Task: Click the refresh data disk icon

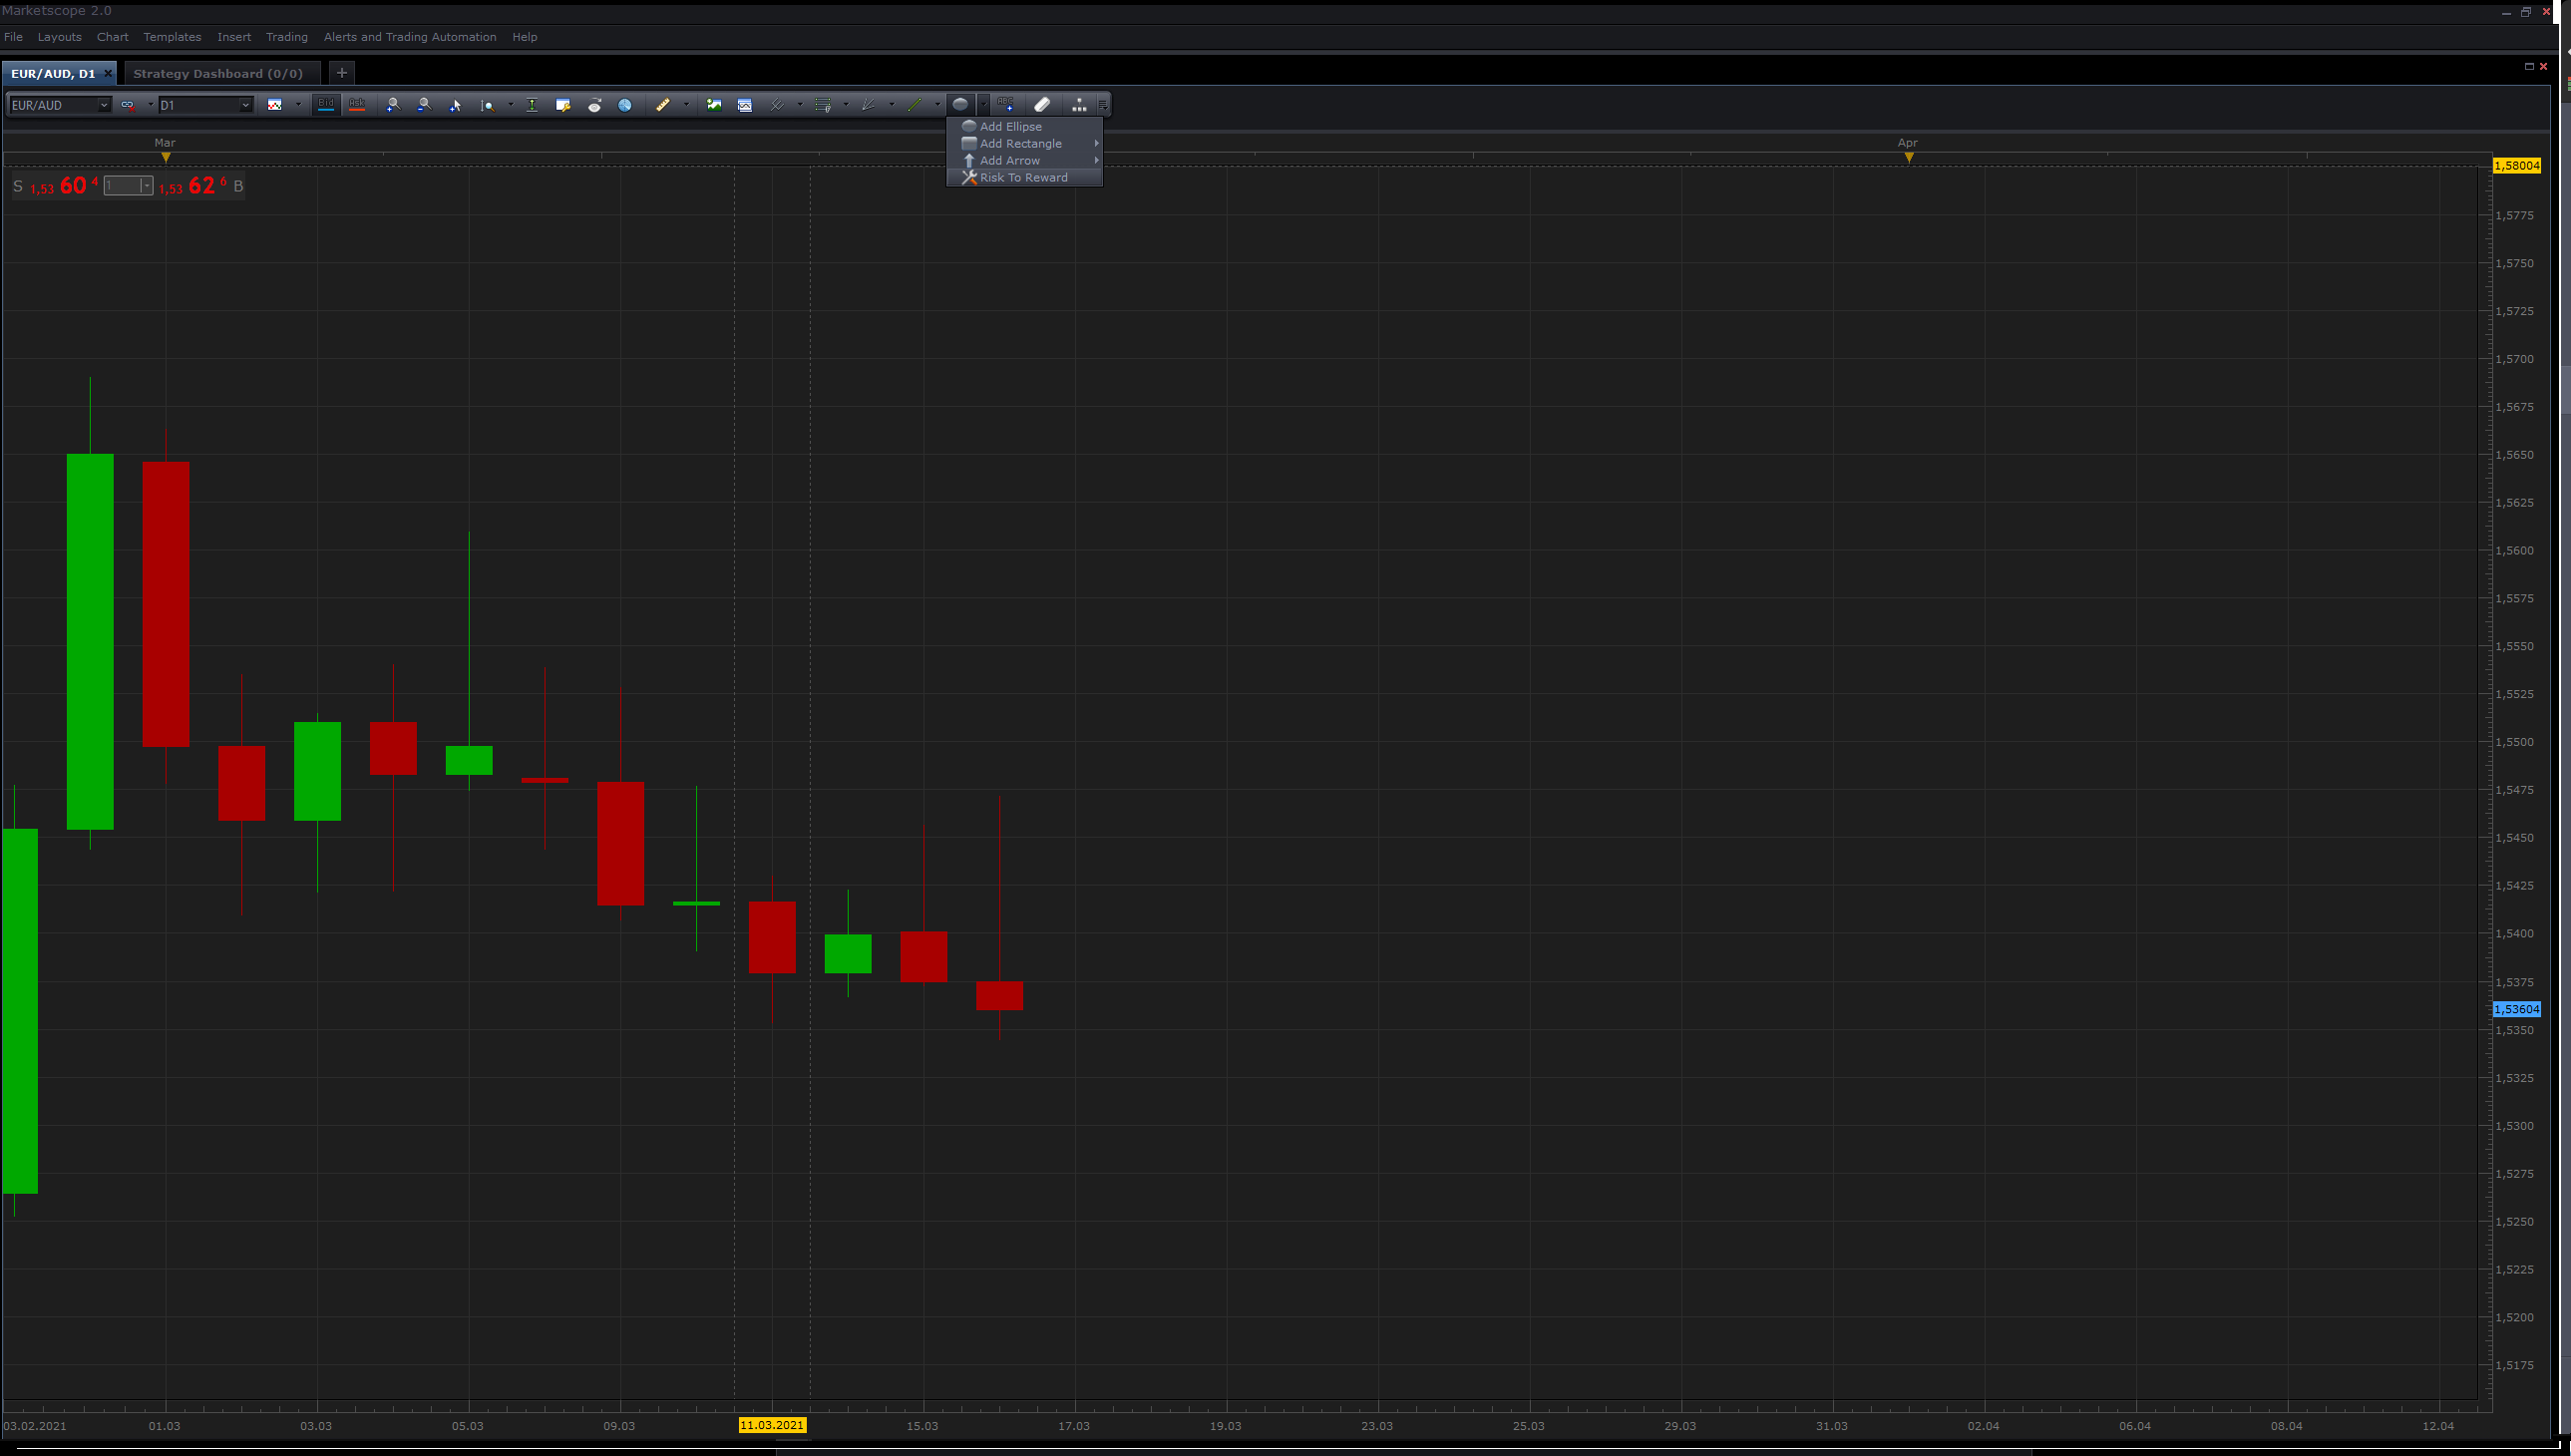Action: [x=594, y=105]
